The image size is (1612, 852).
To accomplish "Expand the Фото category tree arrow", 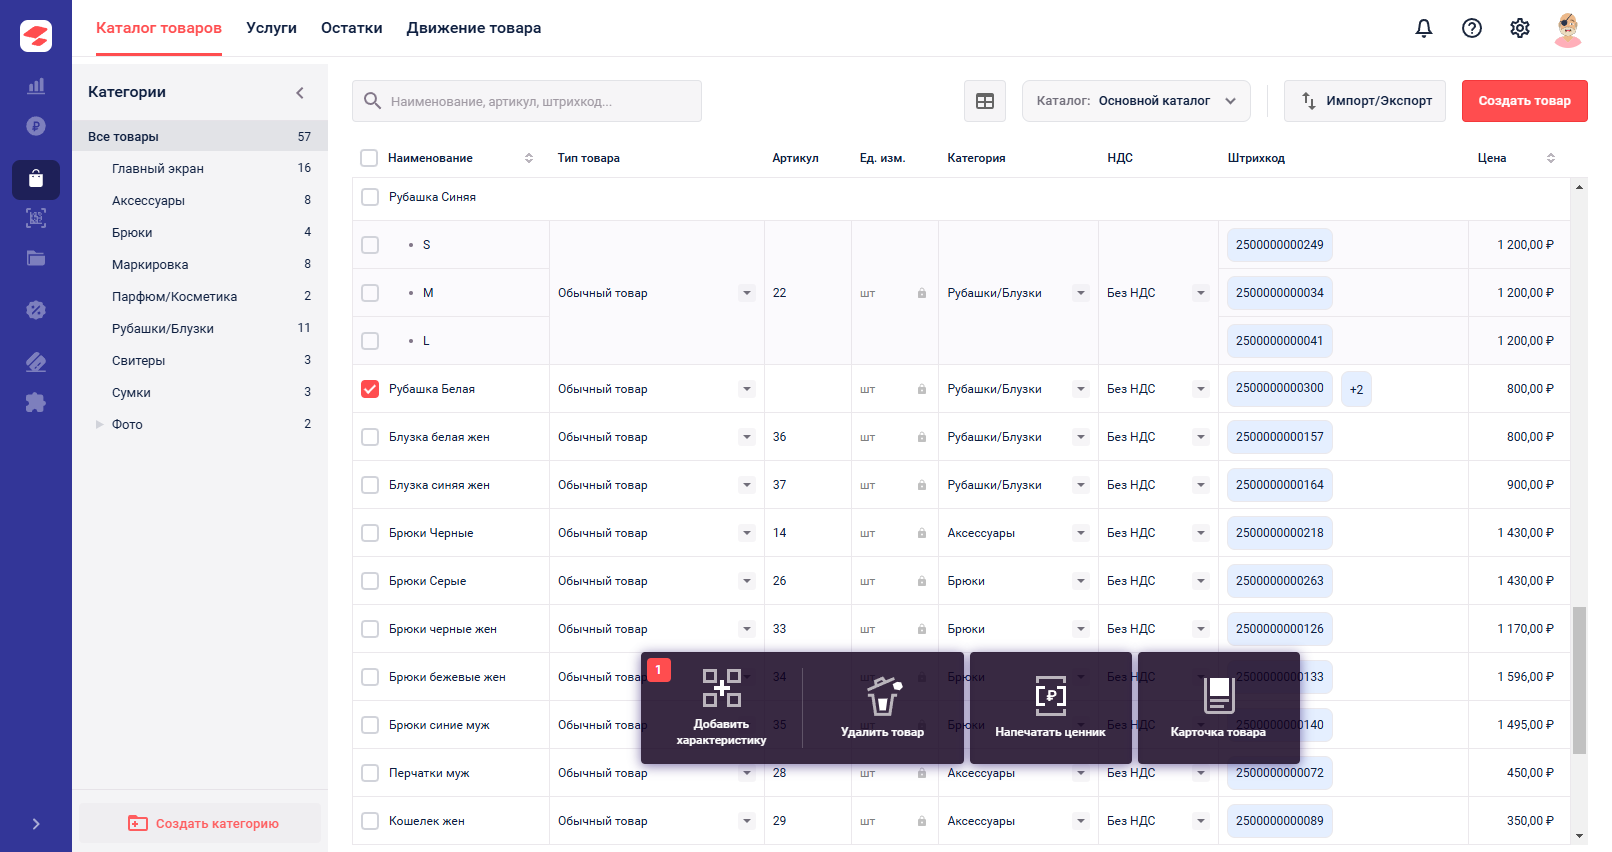I will click(x=99, y=424).
